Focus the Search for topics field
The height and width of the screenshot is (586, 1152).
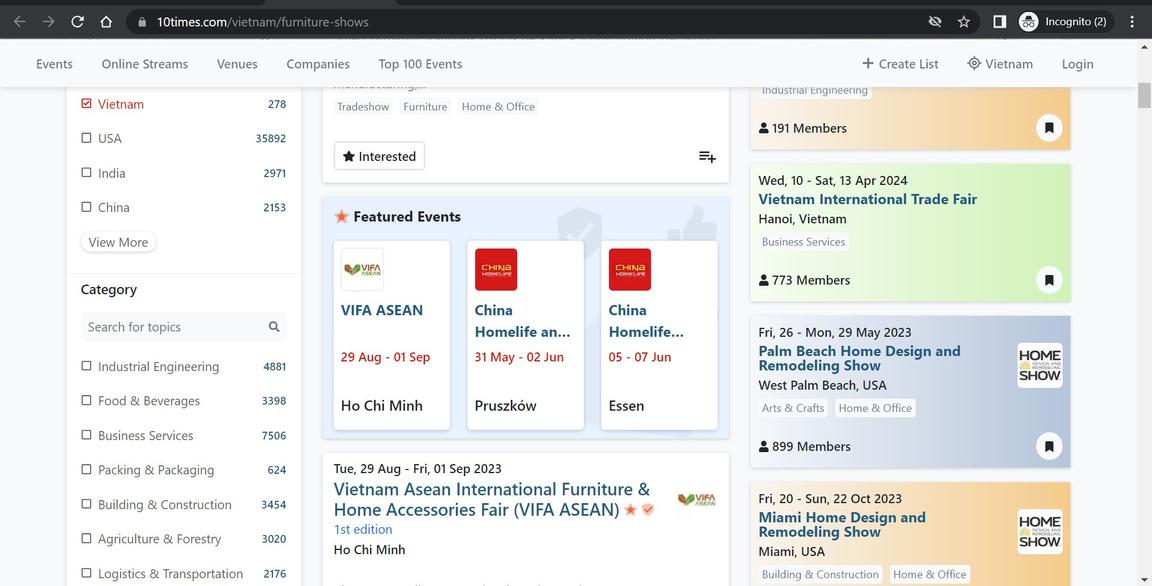tap(184, 327)
